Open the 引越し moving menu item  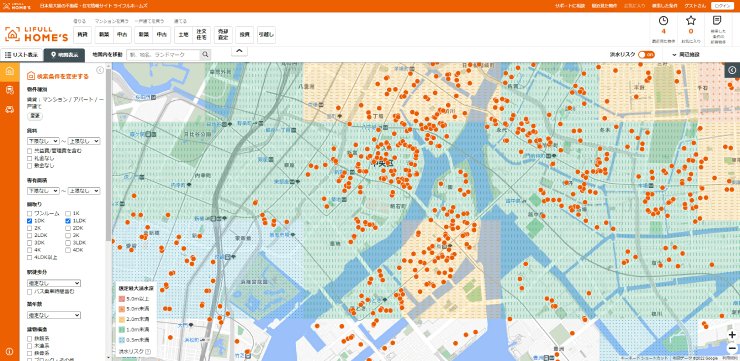pos(266,35)
